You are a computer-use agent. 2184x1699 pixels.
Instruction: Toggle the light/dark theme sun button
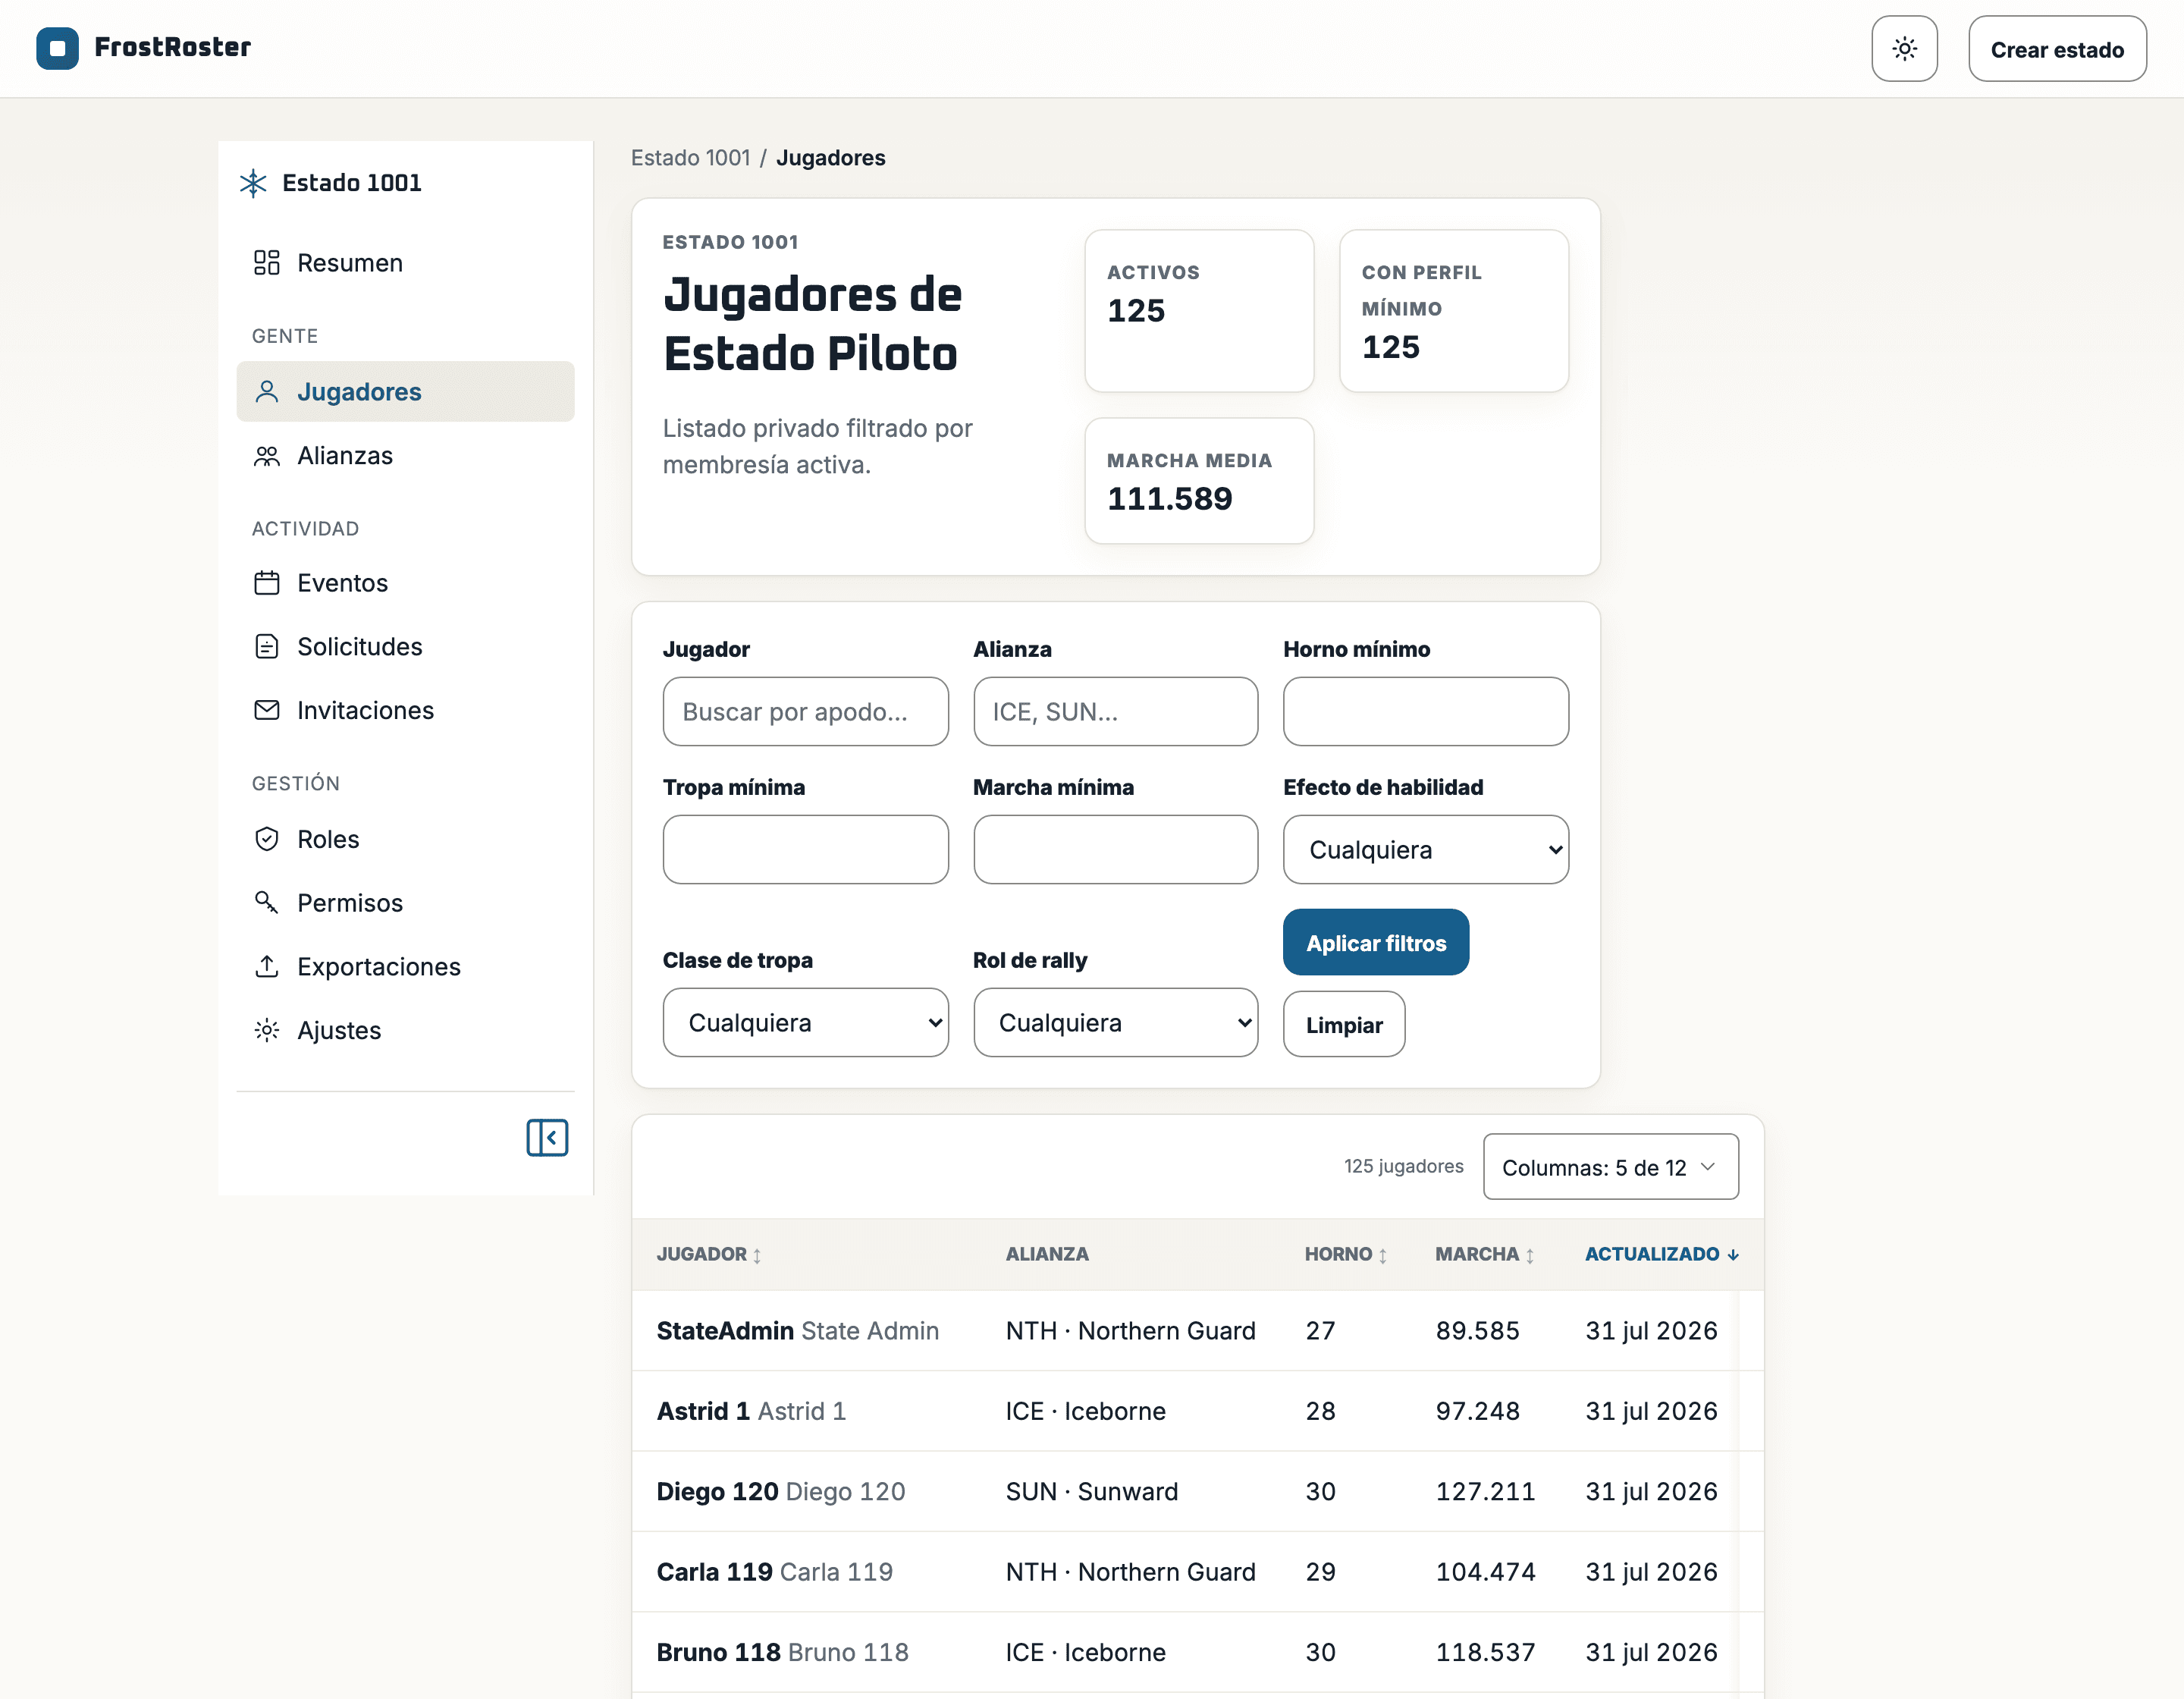coord(1904,48)
